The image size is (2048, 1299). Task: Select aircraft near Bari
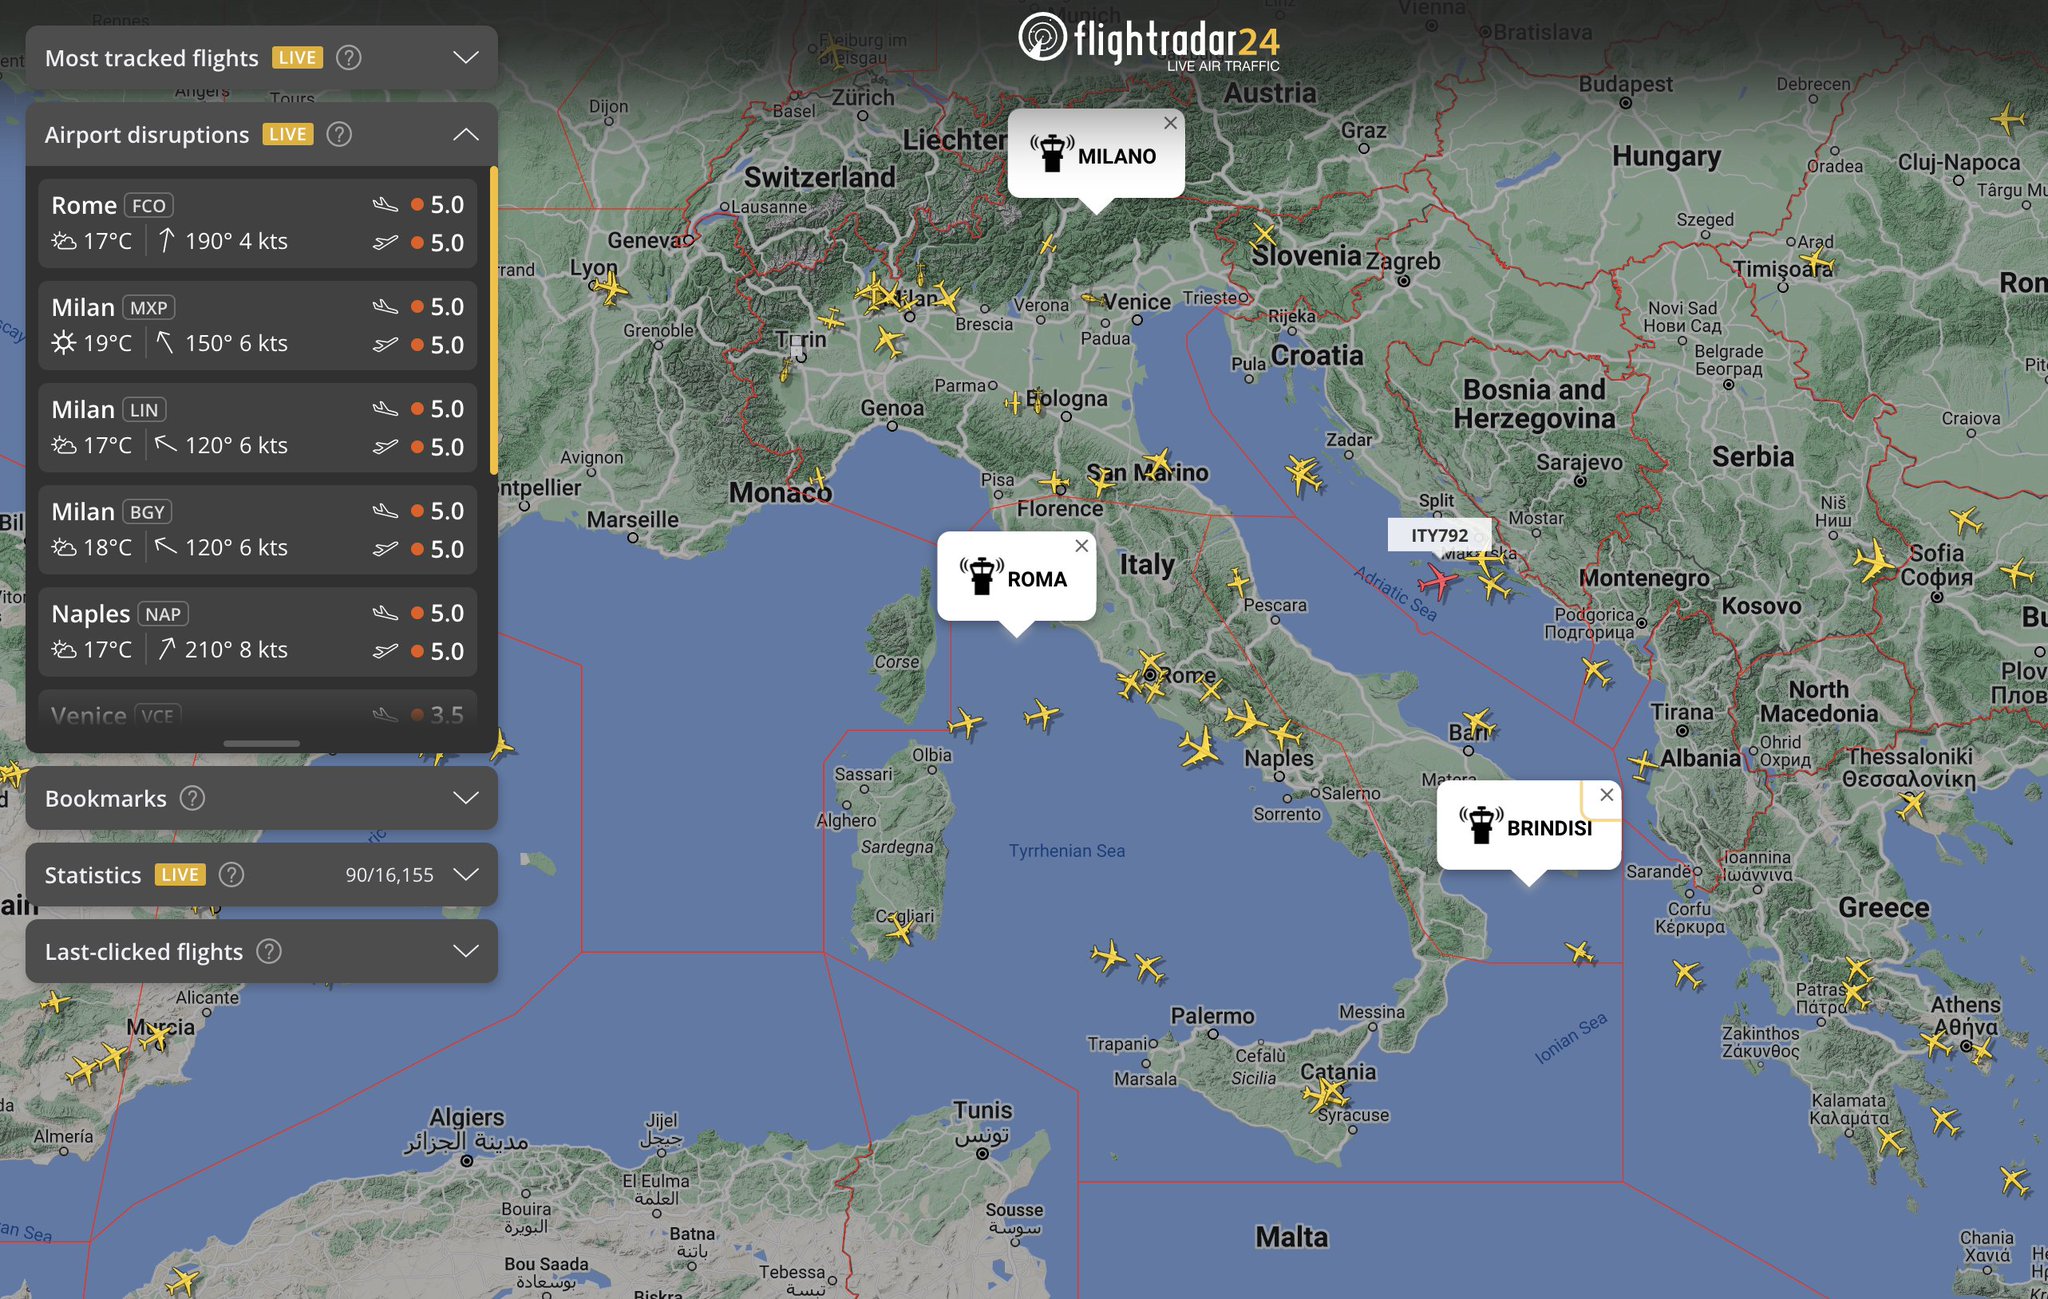tap(1478, 722)
